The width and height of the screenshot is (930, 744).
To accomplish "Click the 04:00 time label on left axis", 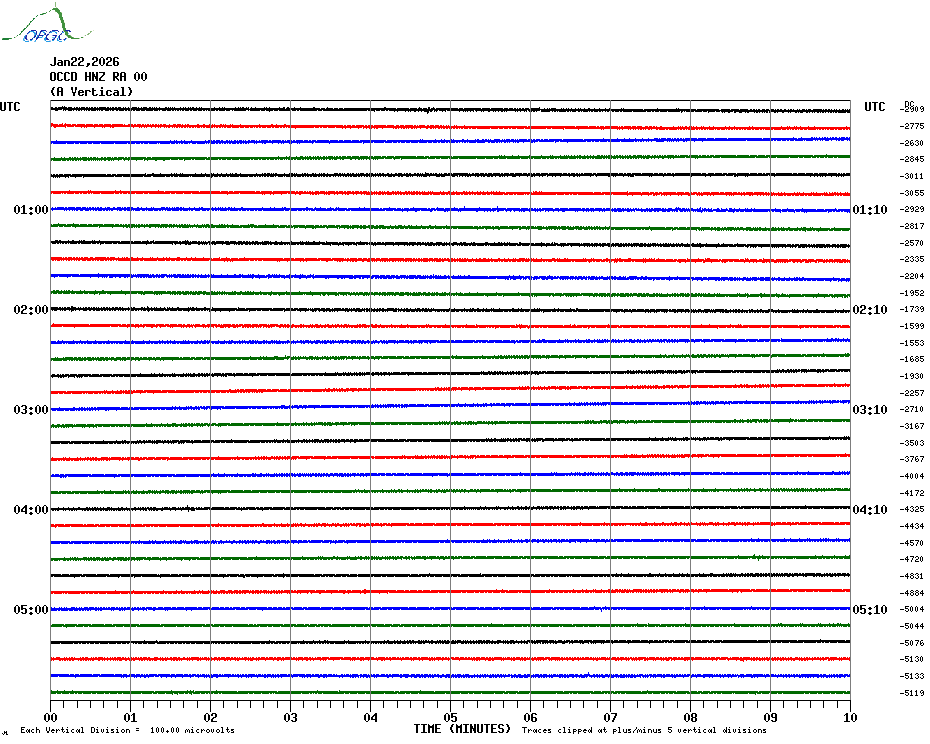I will point(31,510).
